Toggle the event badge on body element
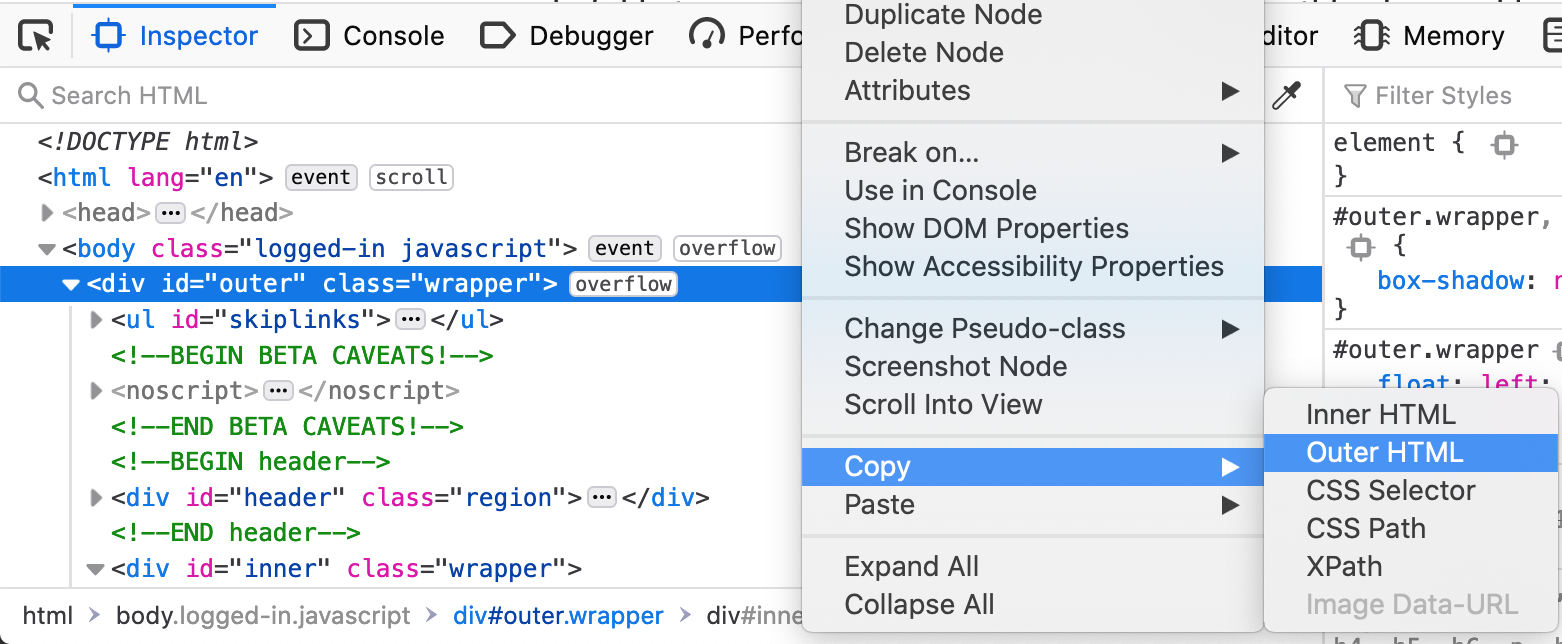 [625, 249]
